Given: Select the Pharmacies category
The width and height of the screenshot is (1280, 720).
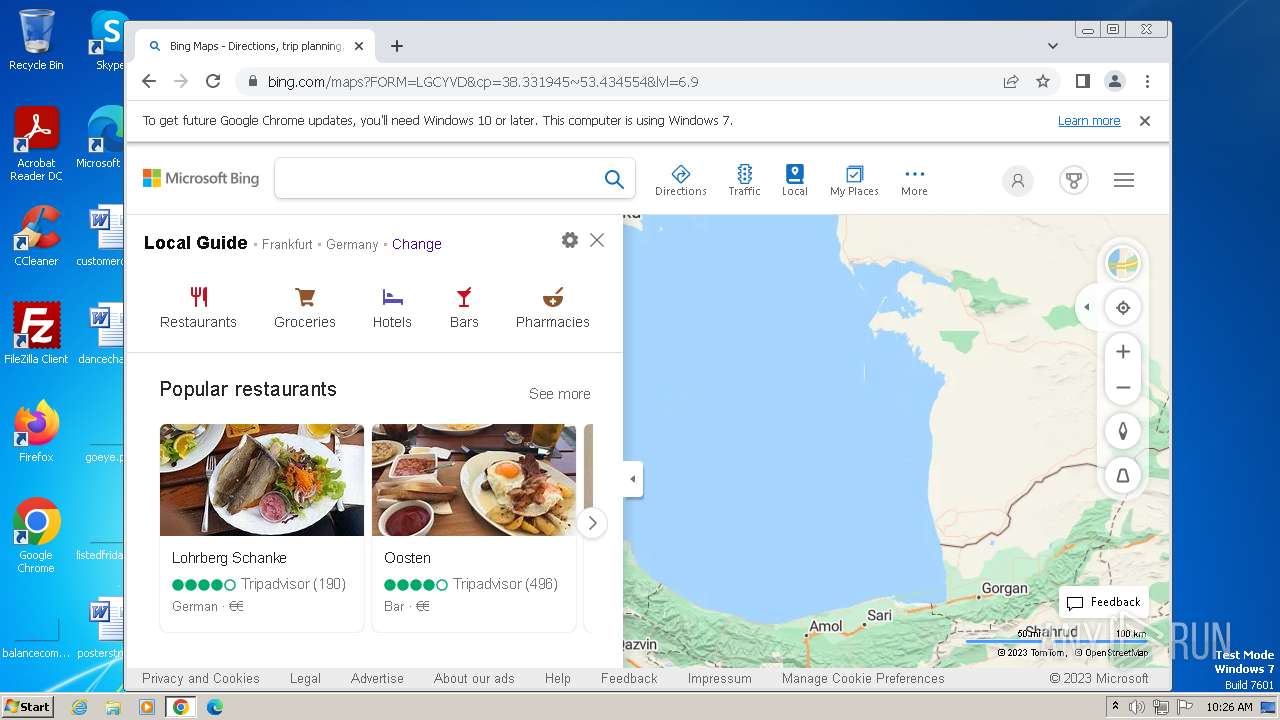Looking at the screenshot, I should pos(553,308).
